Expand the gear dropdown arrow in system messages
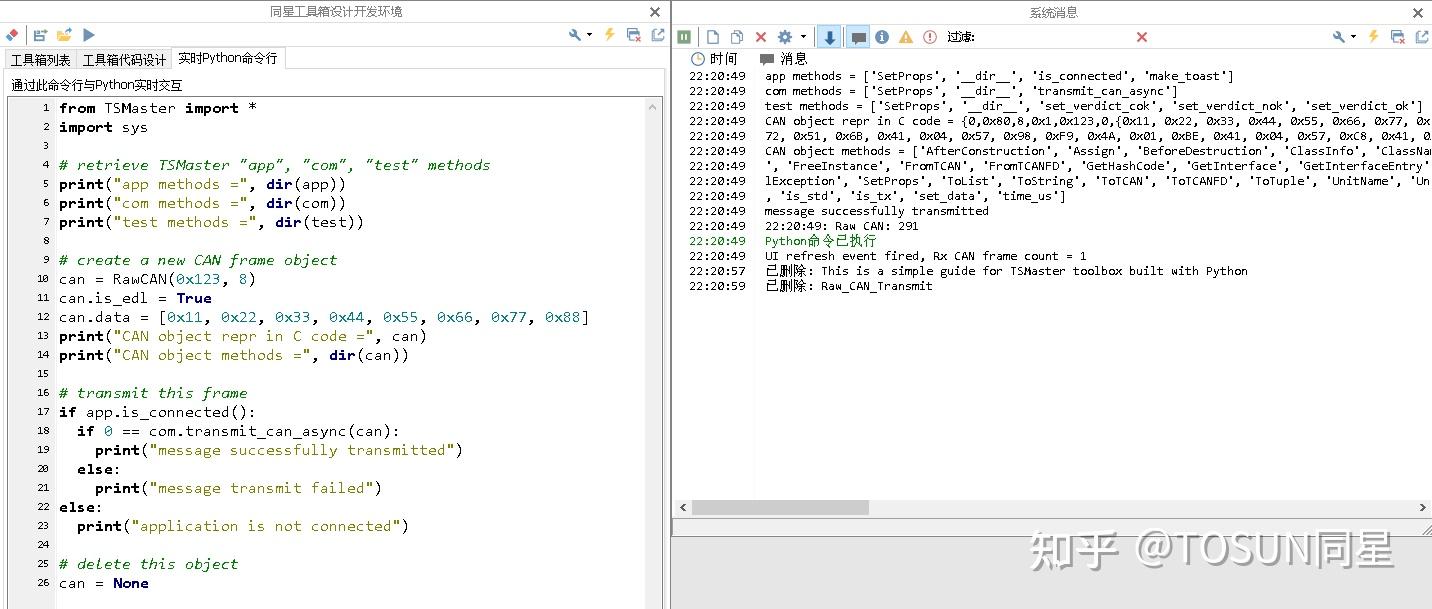1432x609 pixels. click(x=802, y=37)
